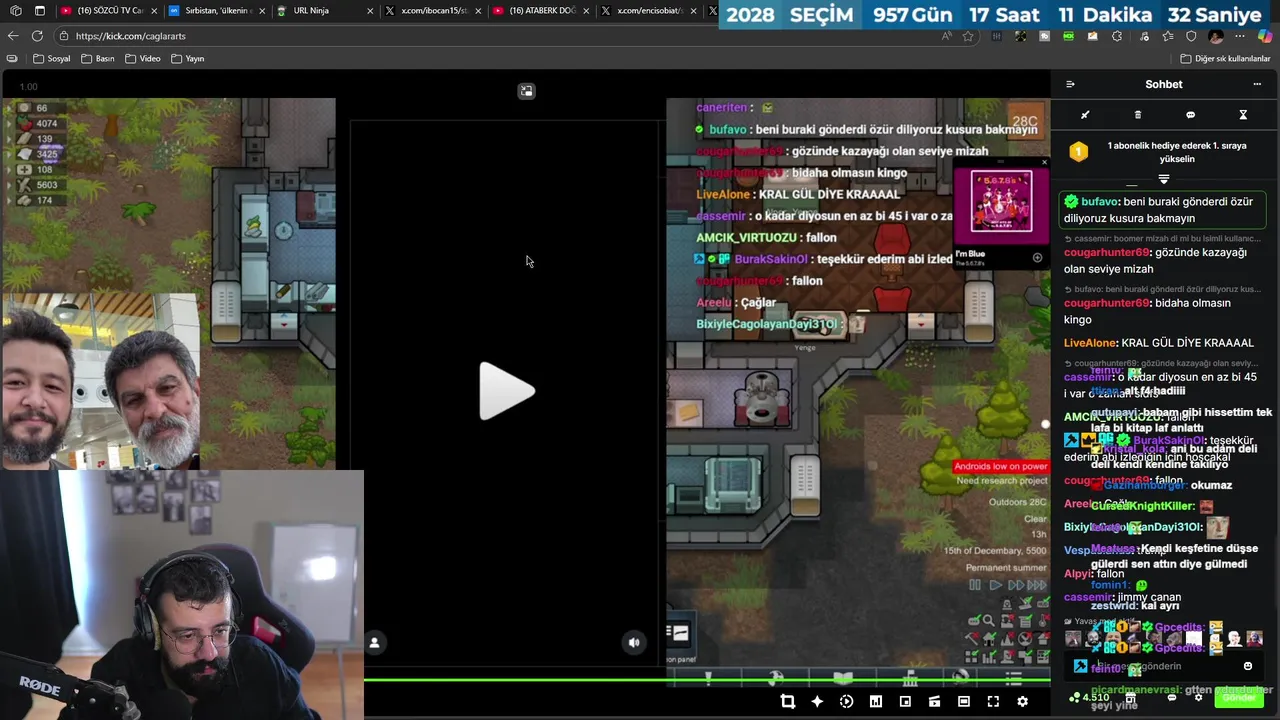Click the shield browser essentials icon
The width and height of the screenshot is (1280, 720).
pyautogui.click(x=1191, y=36)
